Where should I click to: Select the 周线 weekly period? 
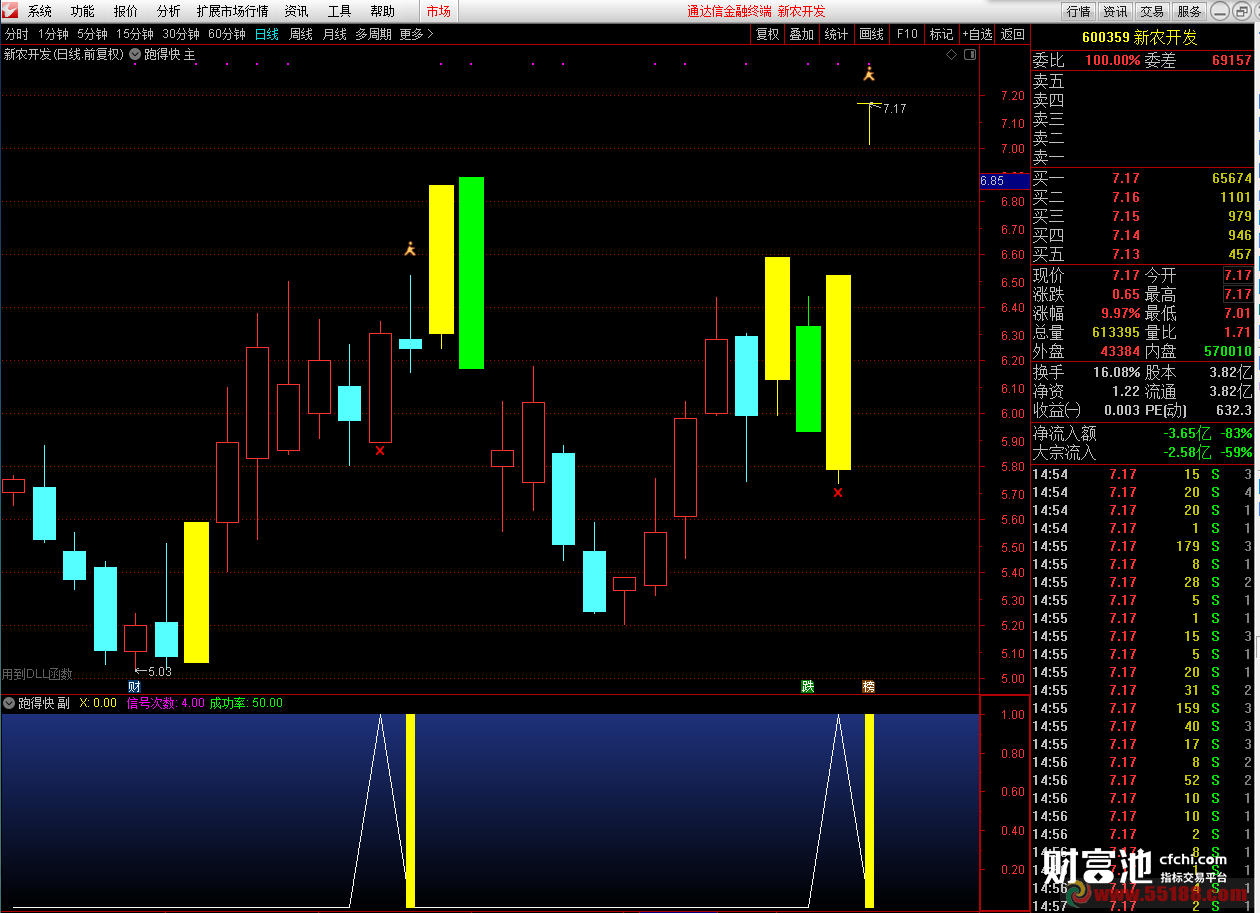301,34
